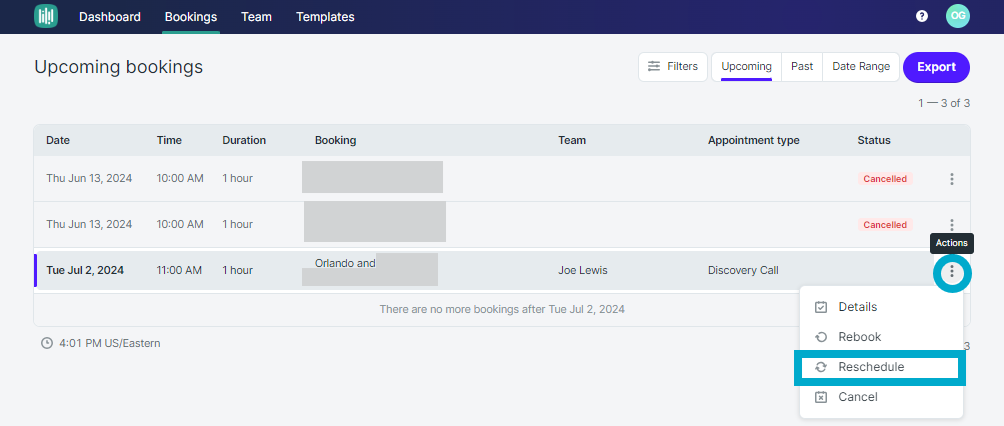The height and width of the screenshot is (426, 1004).
Task: Open the help question mark icon
Action: click(921, 17)
